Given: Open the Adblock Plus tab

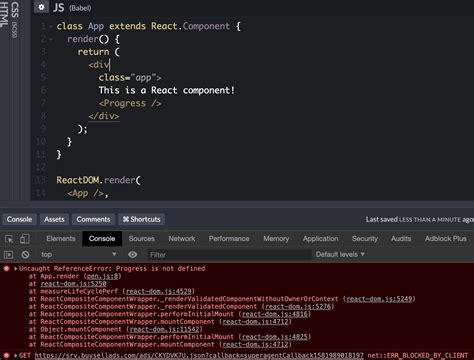Looking at the screenshot, I should pos(445,239).
